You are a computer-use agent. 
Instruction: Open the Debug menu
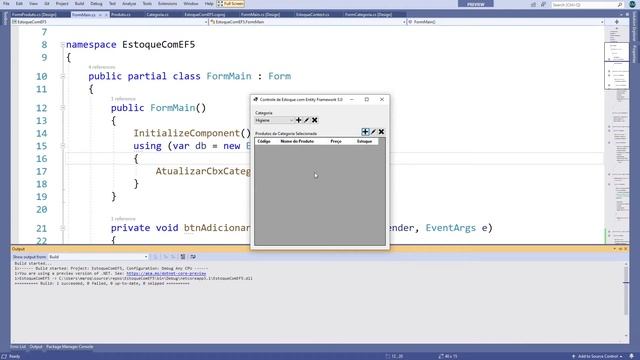(x=96, y=4)
